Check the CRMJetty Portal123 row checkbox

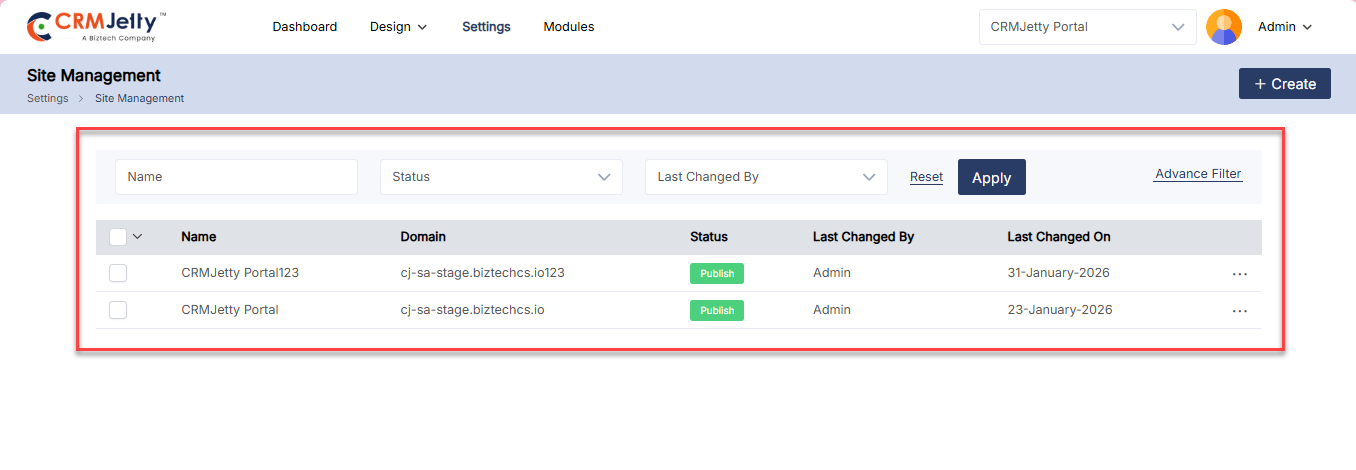(118, 273)
